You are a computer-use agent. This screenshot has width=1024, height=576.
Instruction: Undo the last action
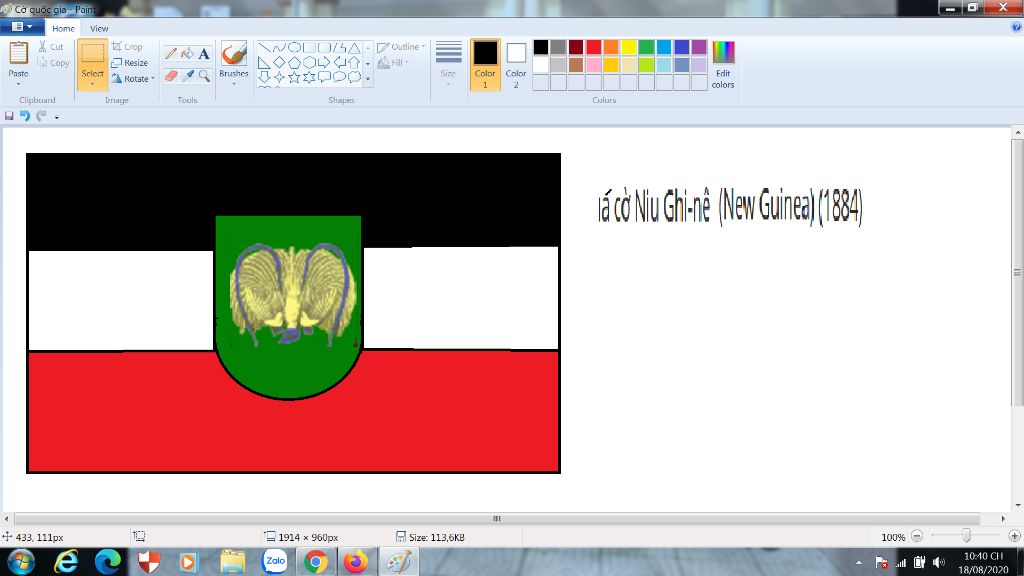point(25,116)
